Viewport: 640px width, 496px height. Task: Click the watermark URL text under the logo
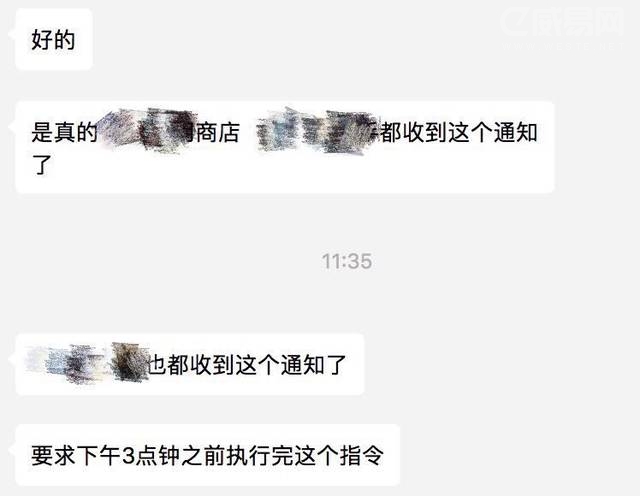(563, 46)
